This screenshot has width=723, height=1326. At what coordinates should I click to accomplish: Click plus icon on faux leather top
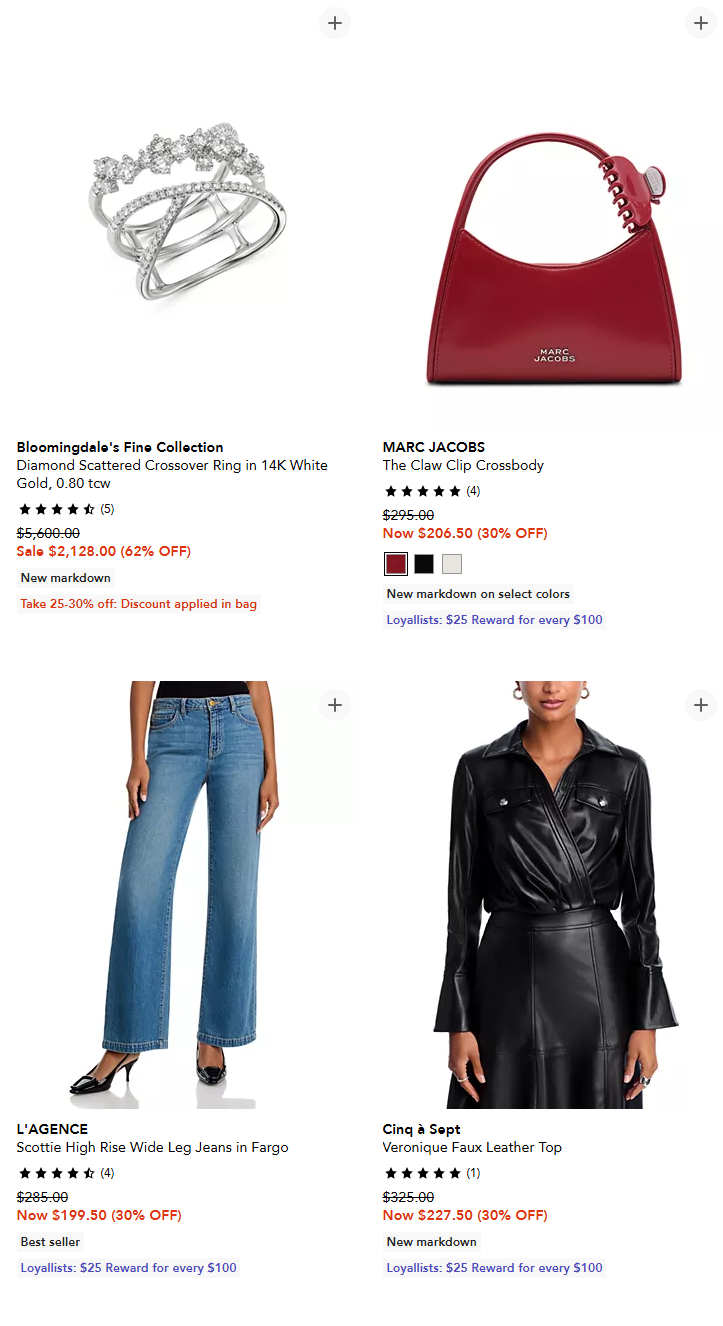(701, 705)
